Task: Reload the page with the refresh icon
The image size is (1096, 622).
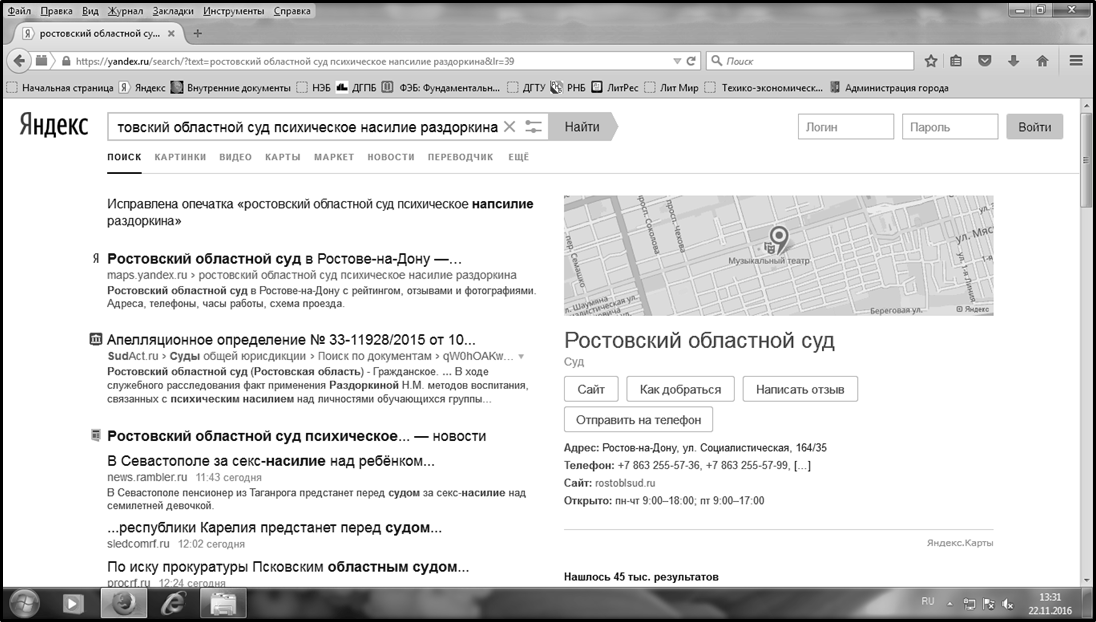Action: [x=691, y=61]
